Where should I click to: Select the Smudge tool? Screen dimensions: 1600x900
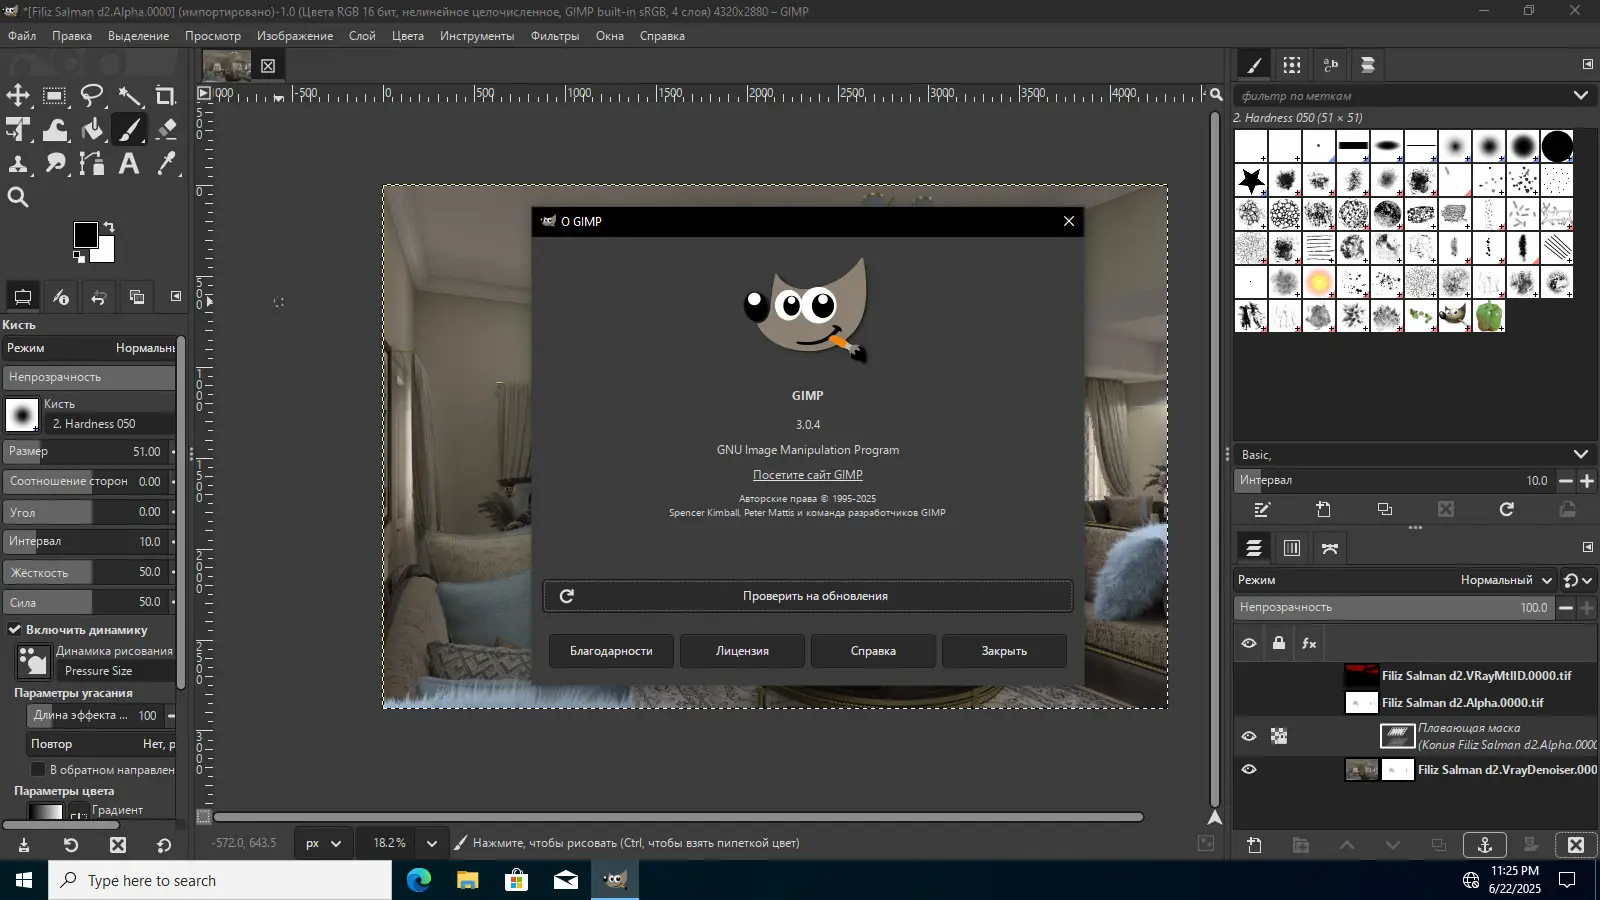click(x=55, y=164)
